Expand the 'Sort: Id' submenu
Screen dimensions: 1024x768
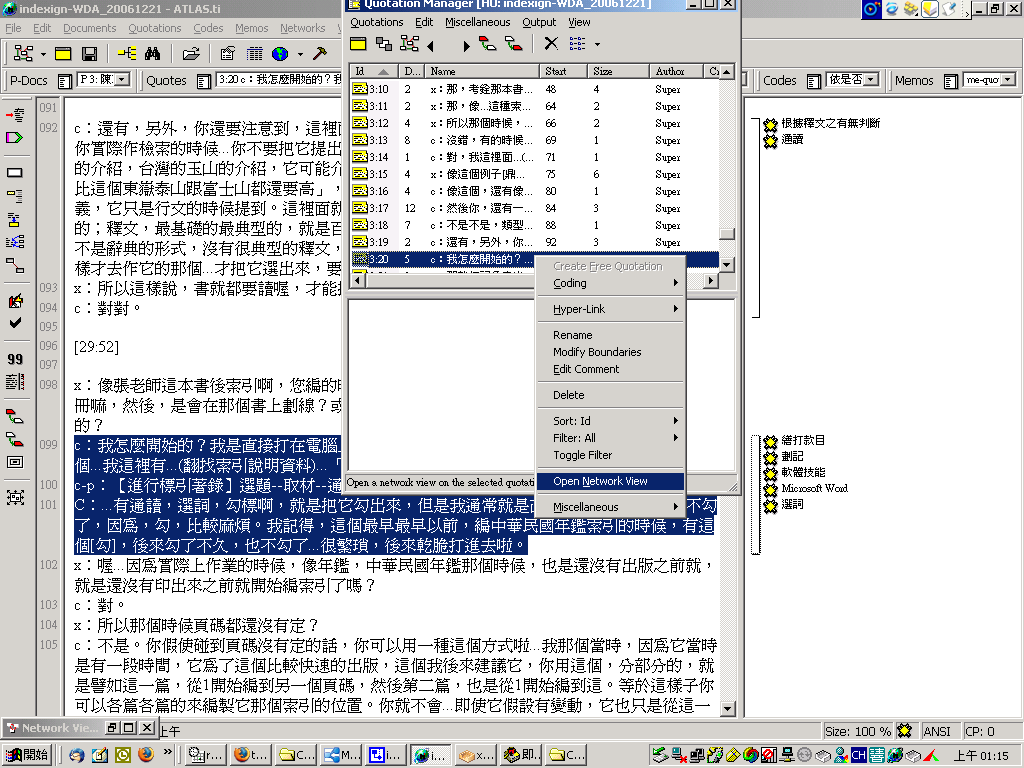coord(610,421)
